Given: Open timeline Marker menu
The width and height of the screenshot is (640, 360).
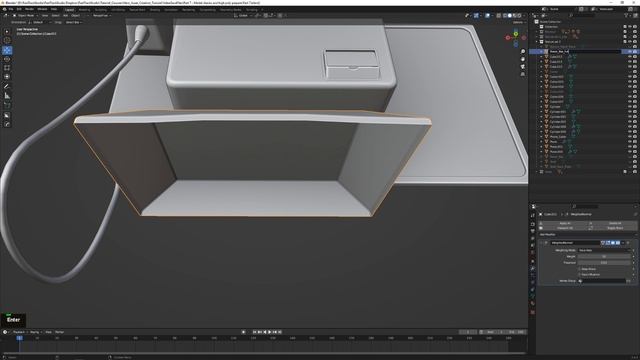Looking at the screenshot, I should pos(59,332).
